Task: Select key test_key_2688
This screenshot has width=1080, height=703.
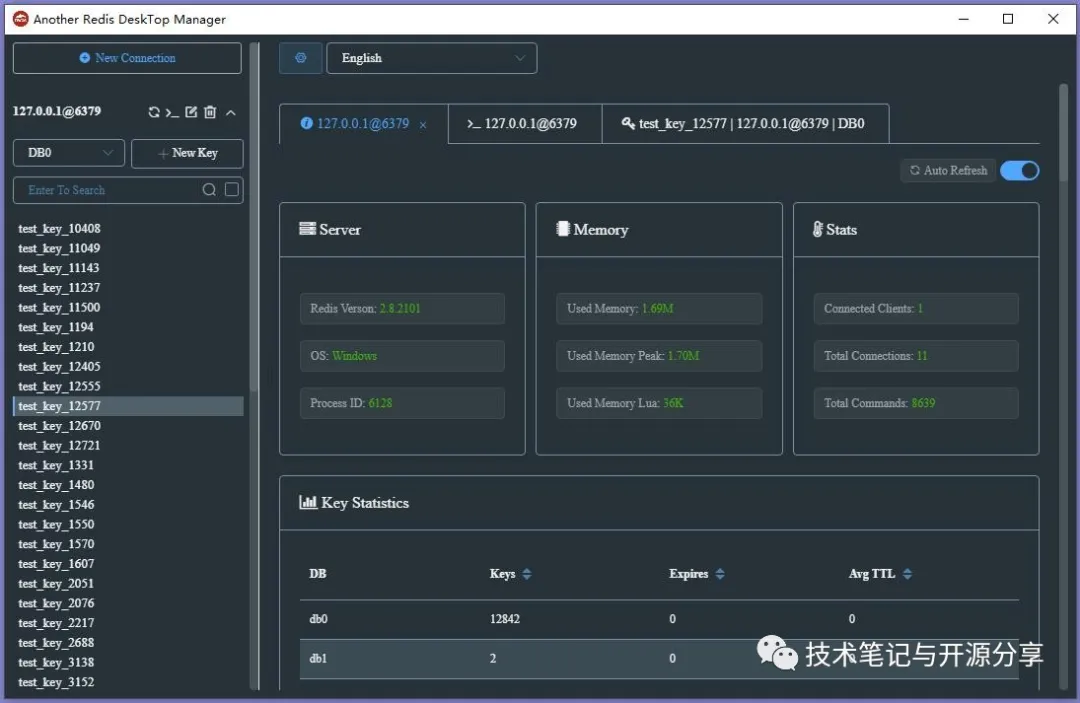Action: tap(128, 643)
